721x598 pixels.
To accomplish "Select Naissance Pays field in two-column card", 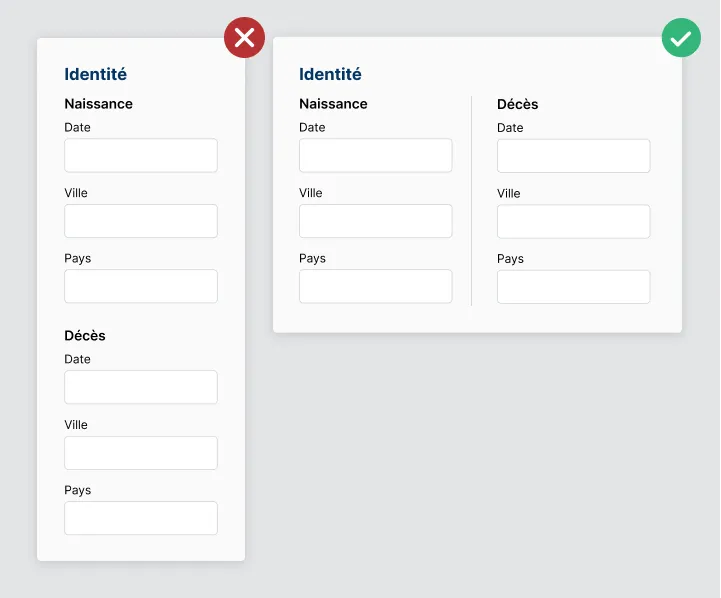I will [x=375, y=286].
